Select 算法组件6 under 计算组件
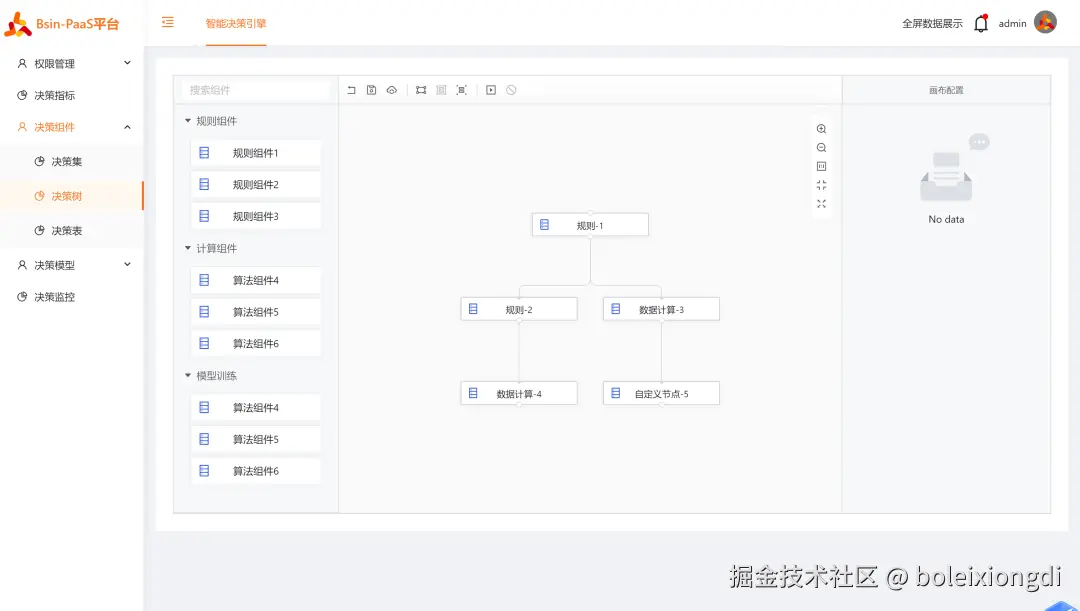The image size is (1080, 611). coord(256,344)
